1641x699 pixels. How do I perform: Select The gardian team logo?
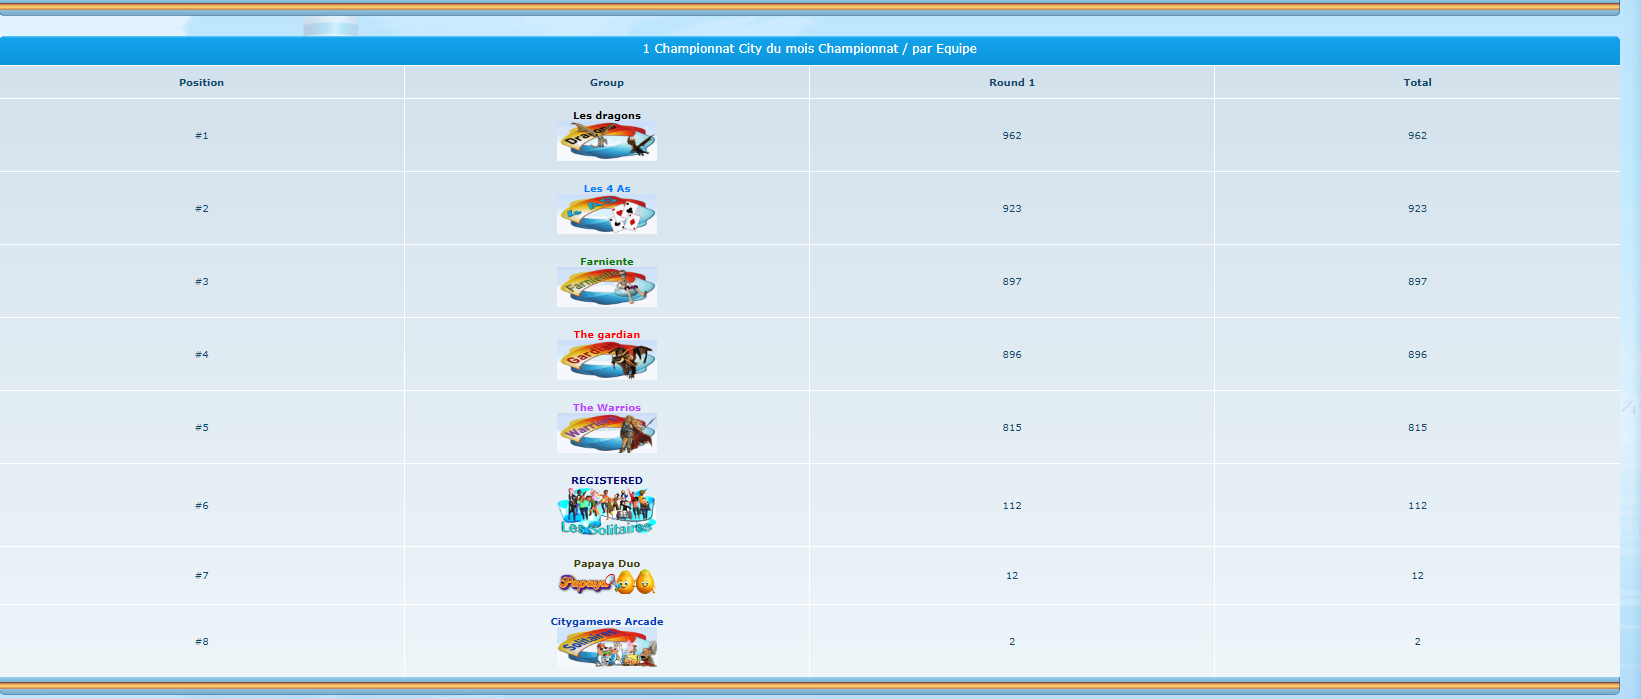coord(606,361)
